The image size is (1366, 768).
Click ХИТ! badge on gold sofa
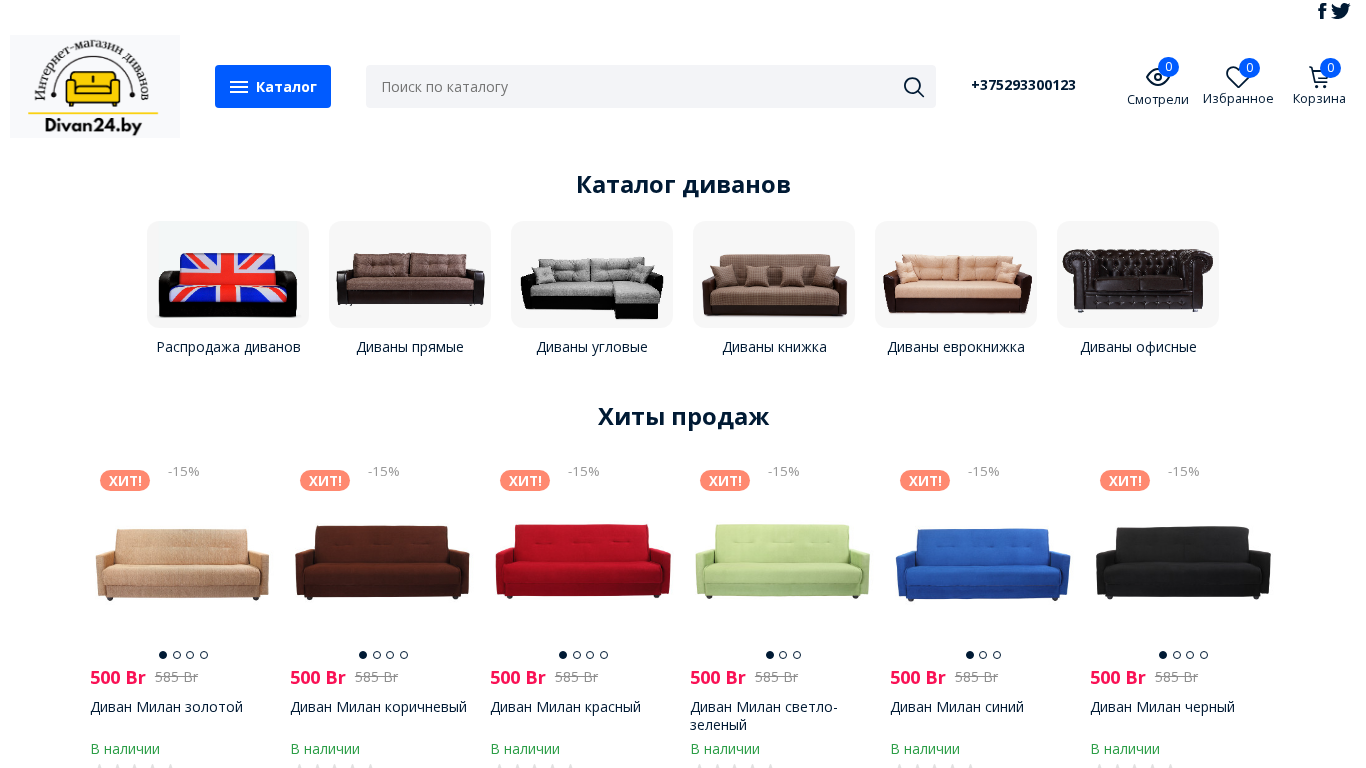tap(125, 481)
